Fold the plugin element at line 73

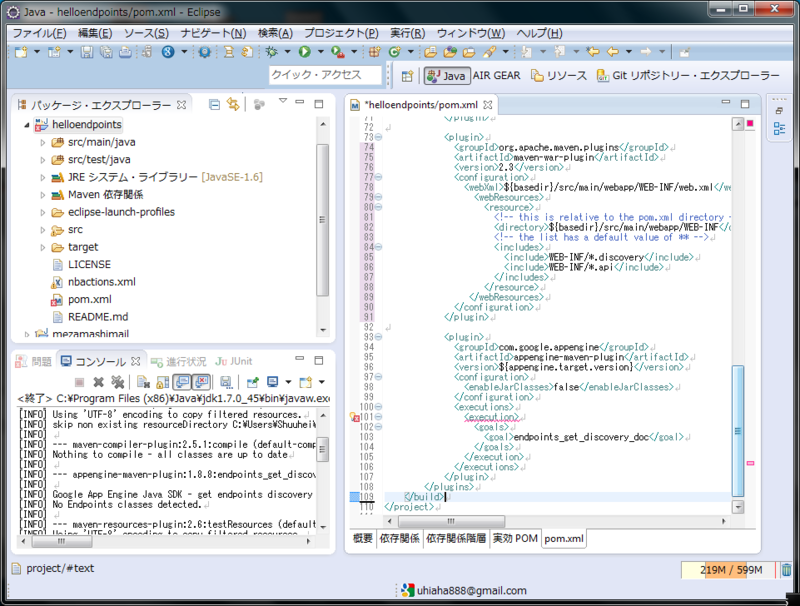[x=379, y=137]
